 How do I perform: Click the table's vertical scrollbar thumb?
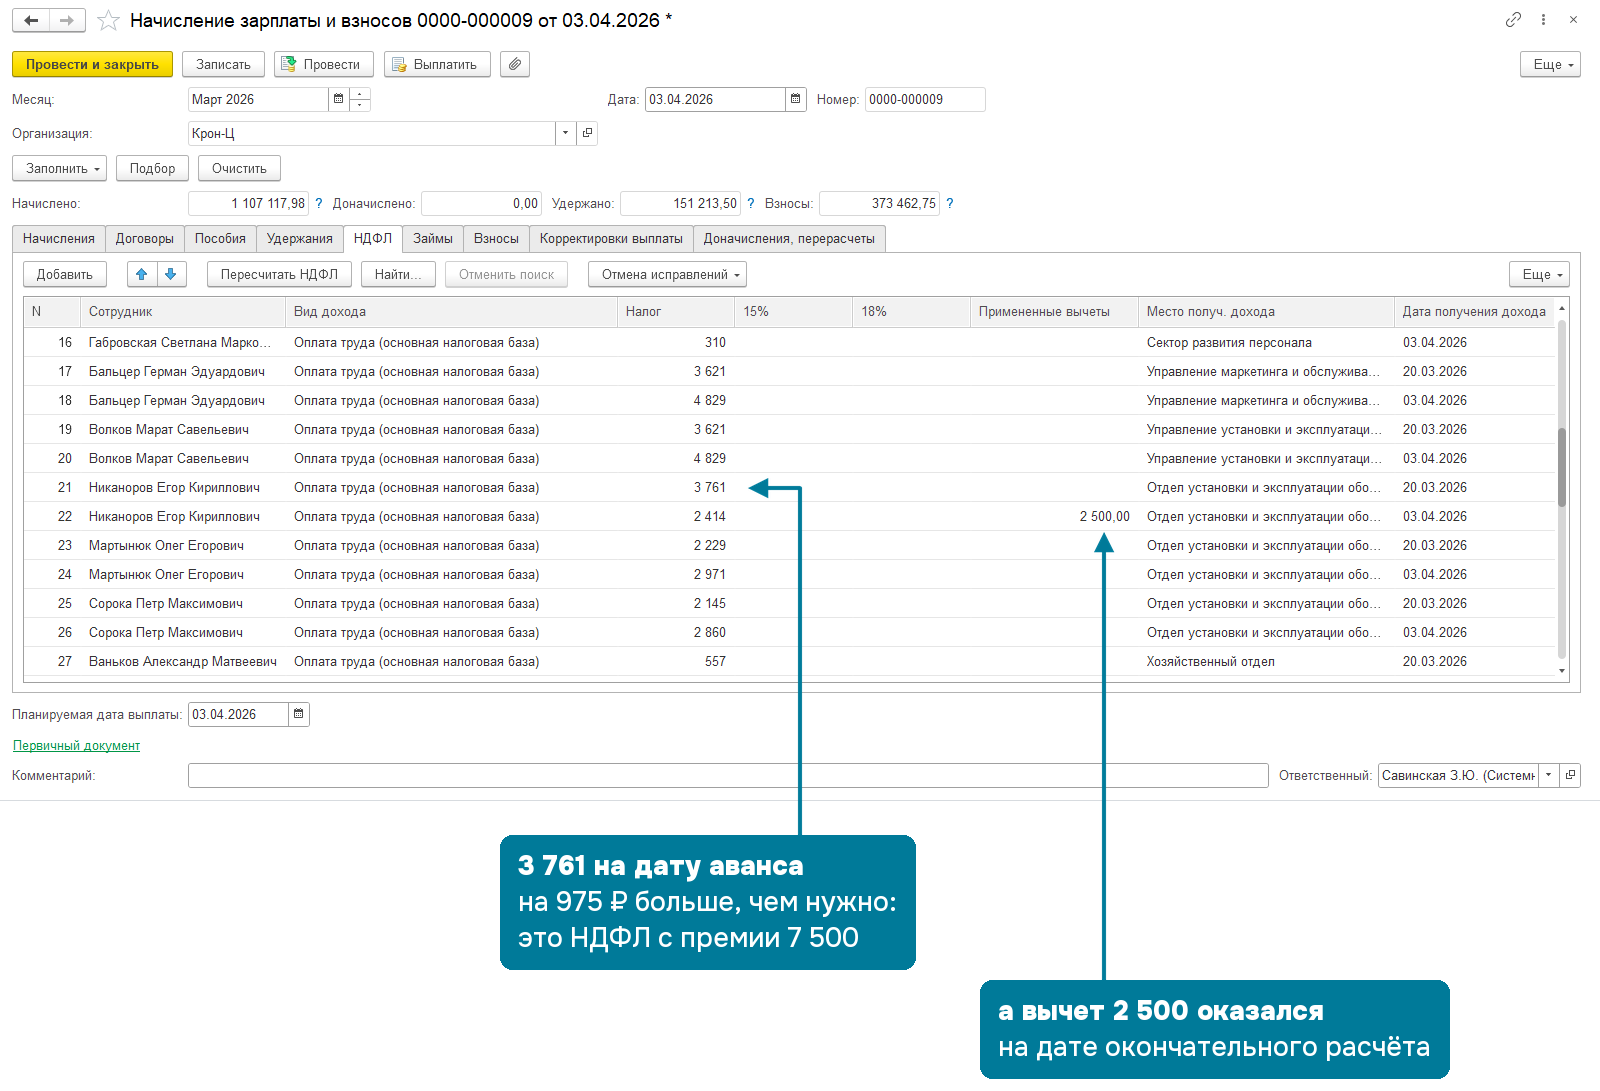coord(1562,467)
